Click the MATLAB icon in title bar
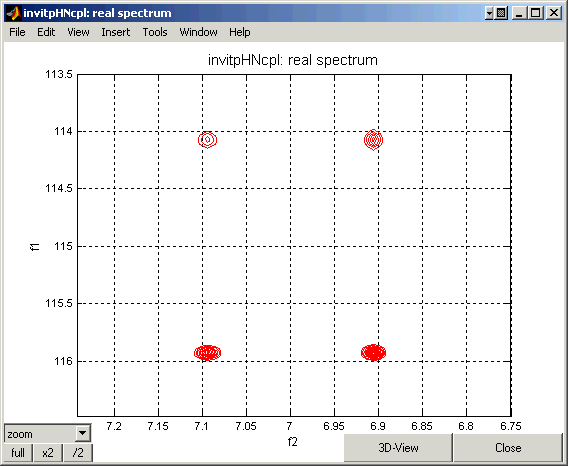This screenshot has width=568, height=466. click(x=13, y=13)
